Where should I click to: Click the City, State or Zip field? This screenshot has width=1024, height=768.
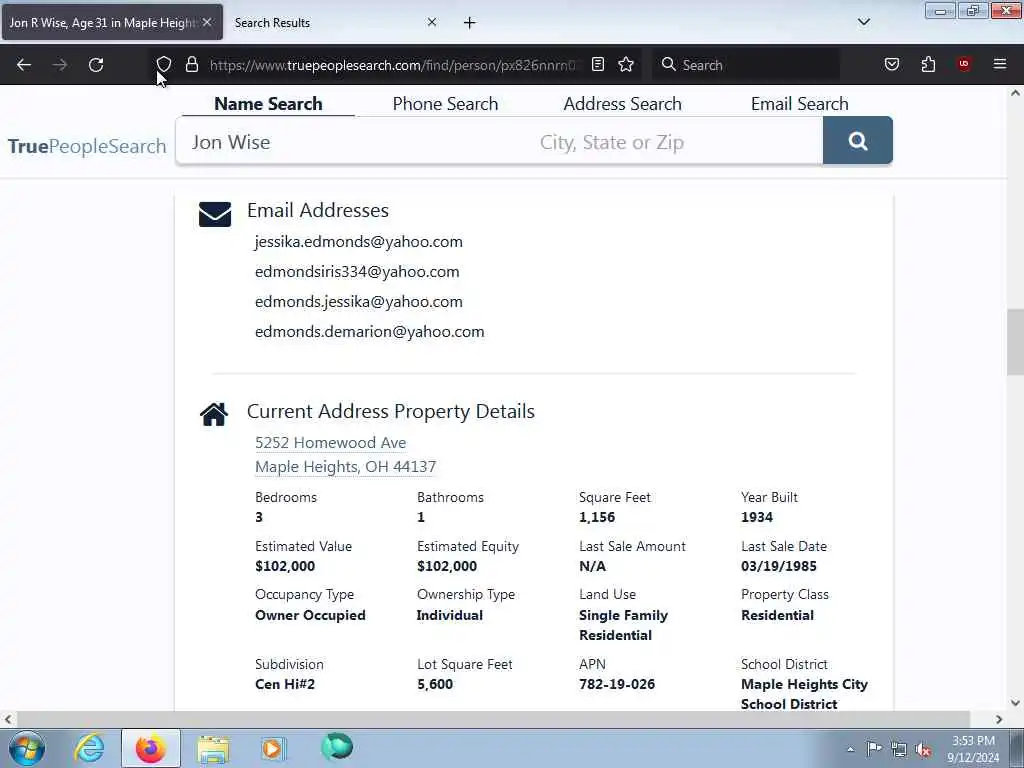676,142
